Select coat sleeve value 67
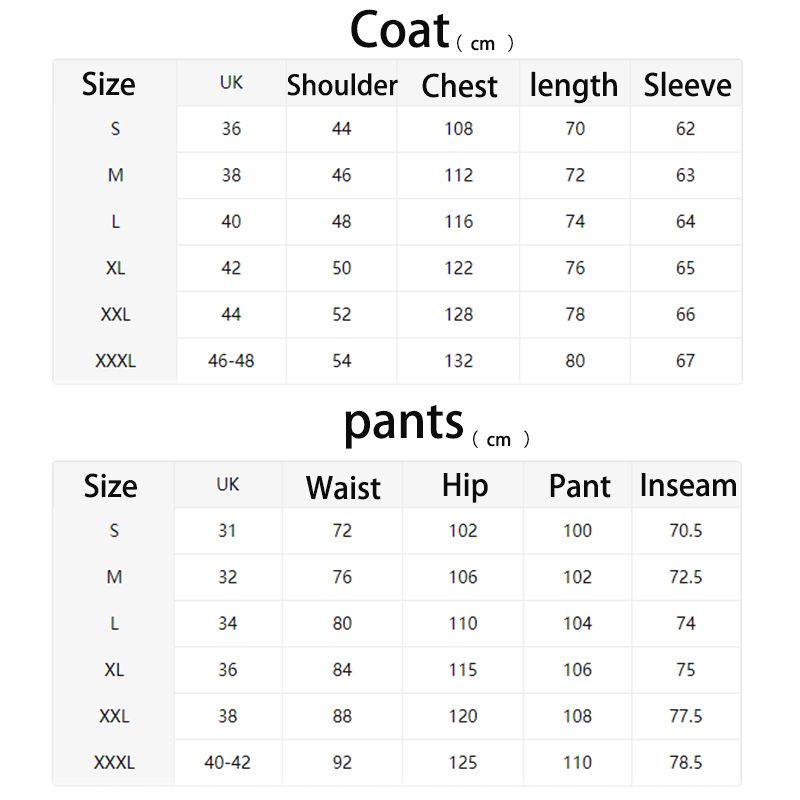800x800 pixels. [x=685, y=361]
